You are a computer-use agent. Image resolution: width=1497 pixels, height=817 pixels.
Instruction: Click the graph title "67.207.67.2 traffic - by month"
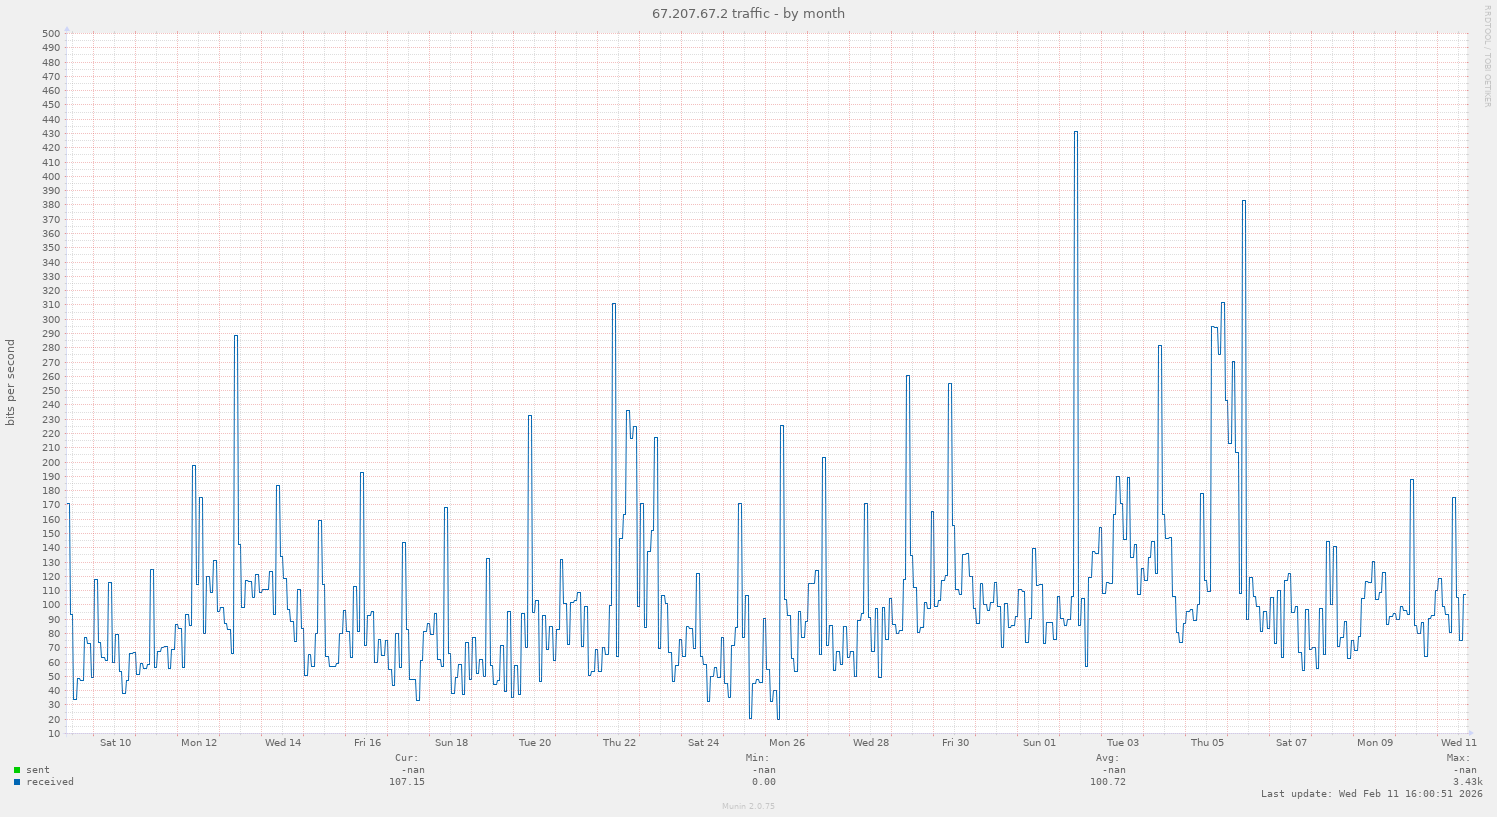pos(748,13)
